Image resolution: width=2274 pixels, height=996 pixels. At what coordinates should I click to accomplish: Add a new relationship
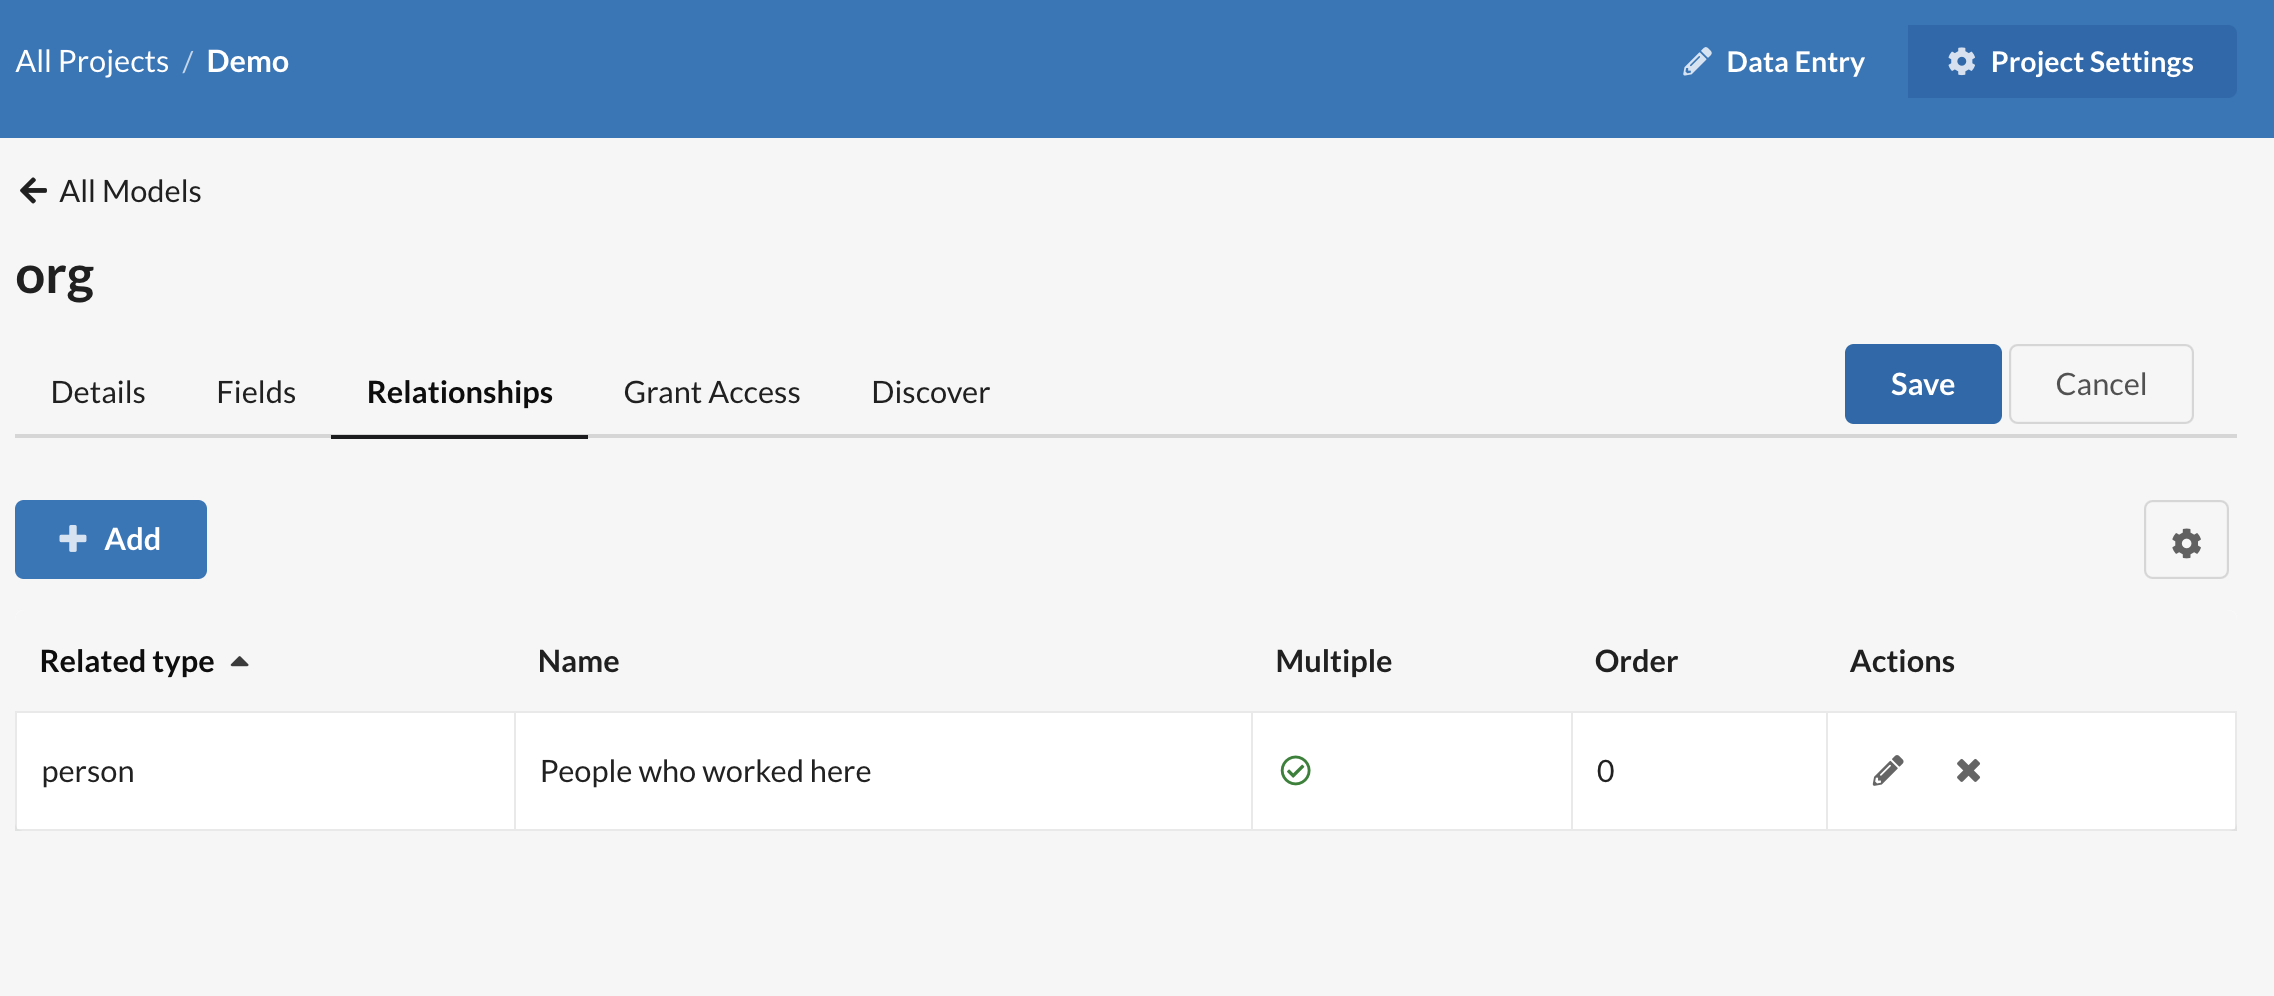[111, 539]
